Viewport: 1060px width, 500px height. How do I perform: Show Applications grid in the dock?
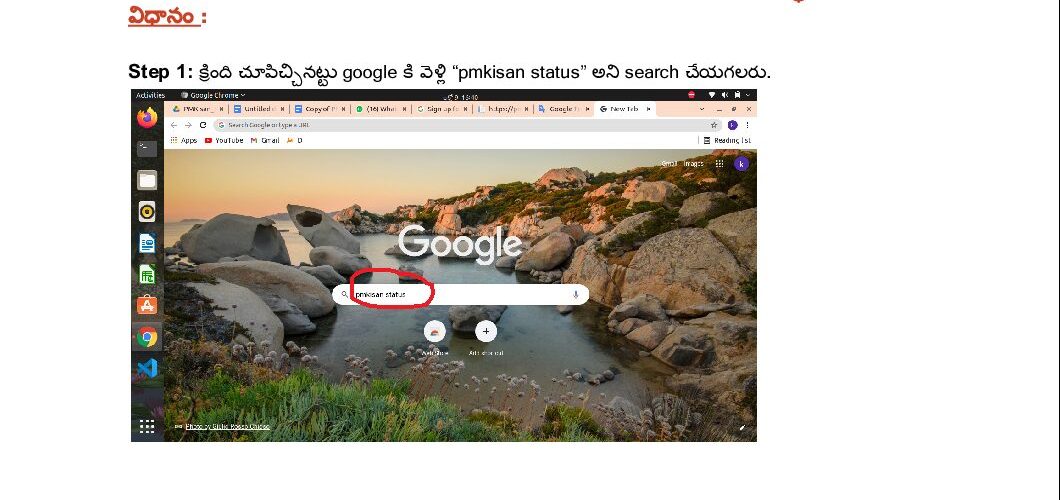pyautogui.click(x=147, y=426)
